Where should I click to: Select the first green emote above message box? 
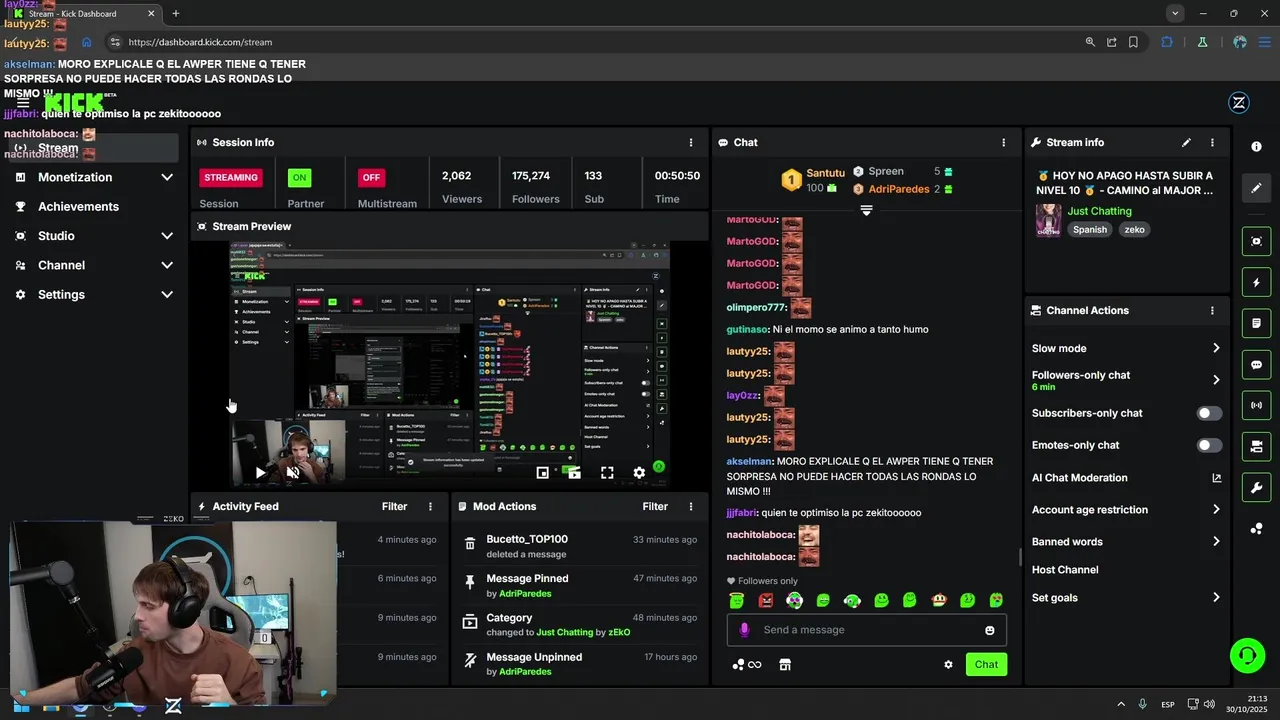(x=737, y=600)
